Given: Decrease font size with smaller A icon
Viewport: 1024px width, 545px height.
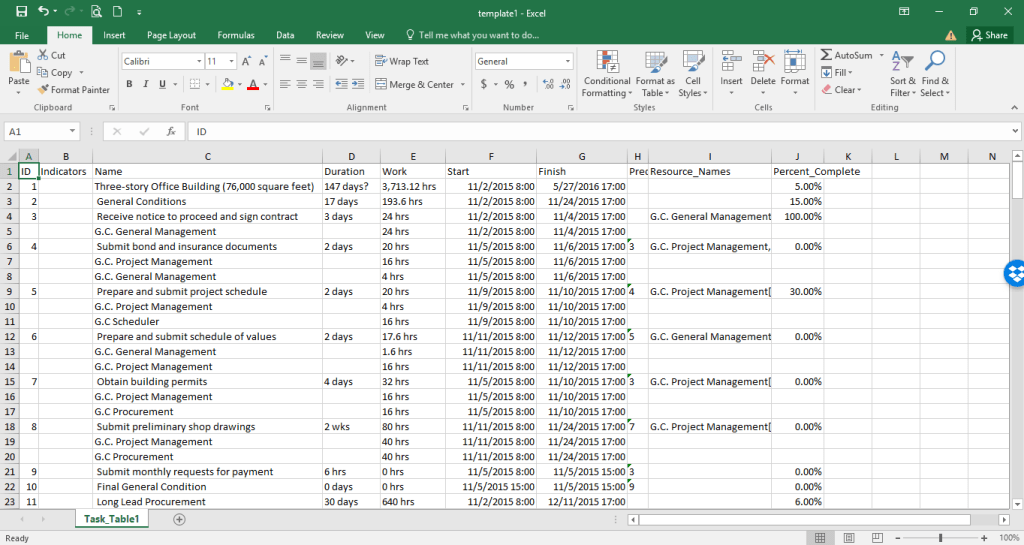Looking at the screenshot, I should (263, 61).
